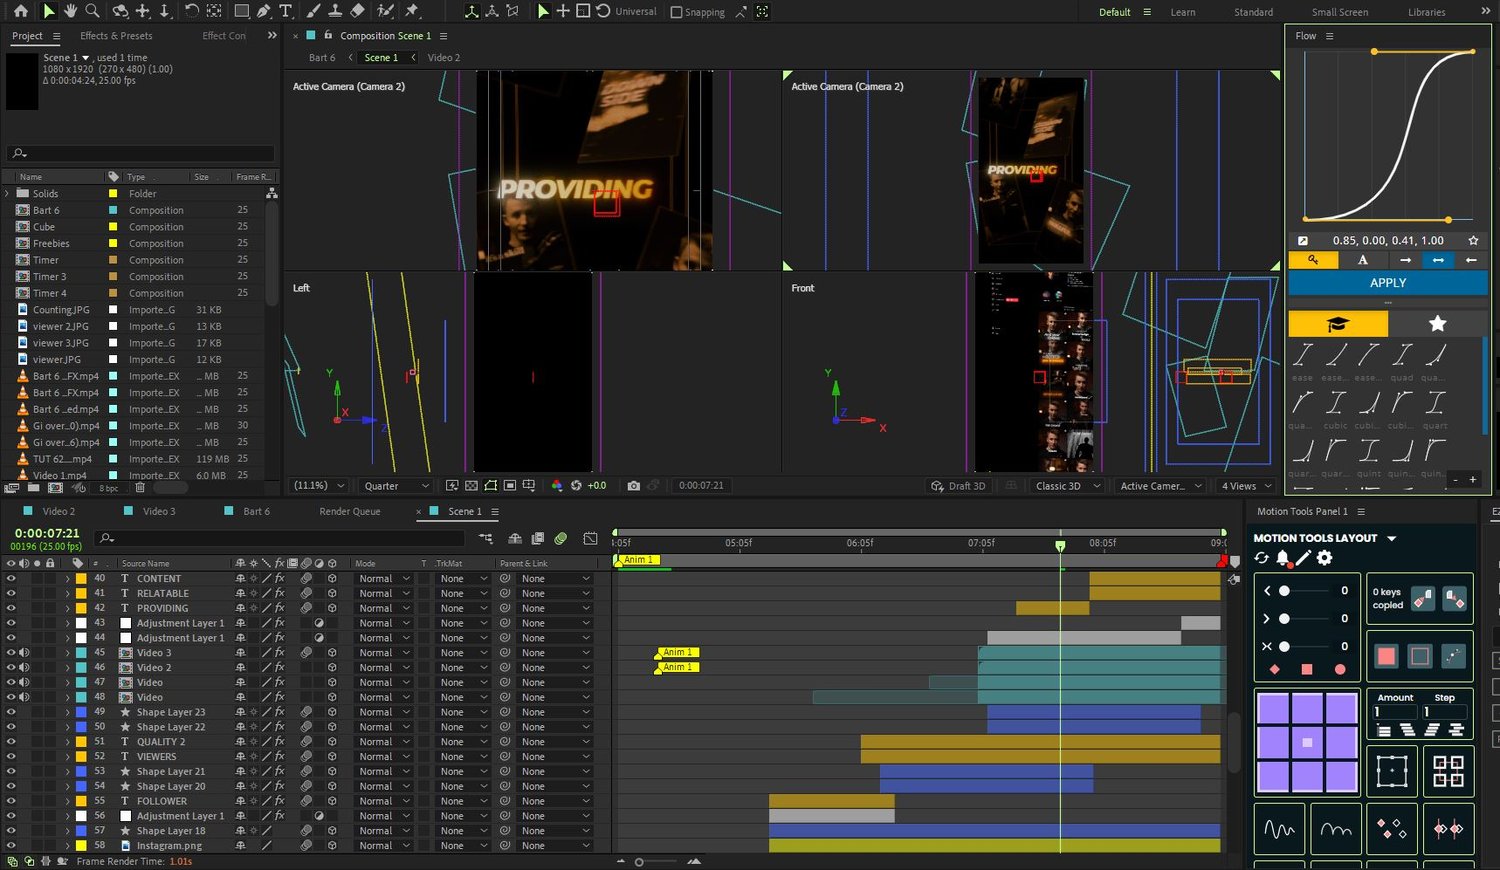Toggle visibility of Shape Layer 23

(x=11, y=712)
